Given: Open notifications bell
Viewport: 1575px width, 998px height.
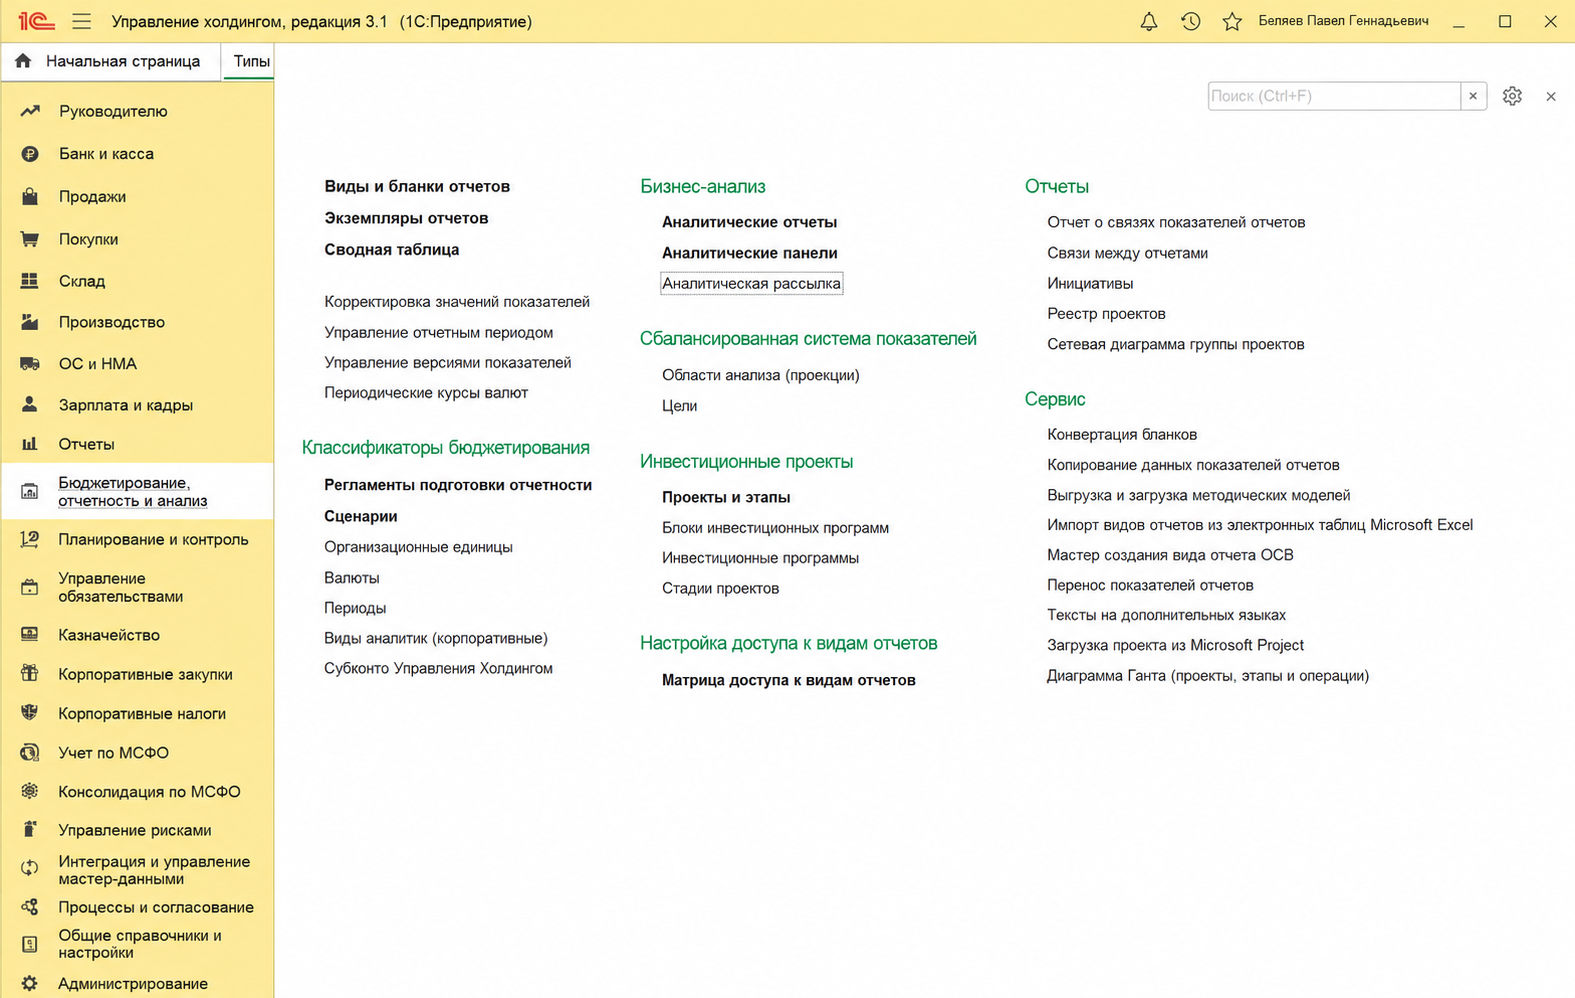Looking at the screenshot, I should click(x=1149, y=21).
